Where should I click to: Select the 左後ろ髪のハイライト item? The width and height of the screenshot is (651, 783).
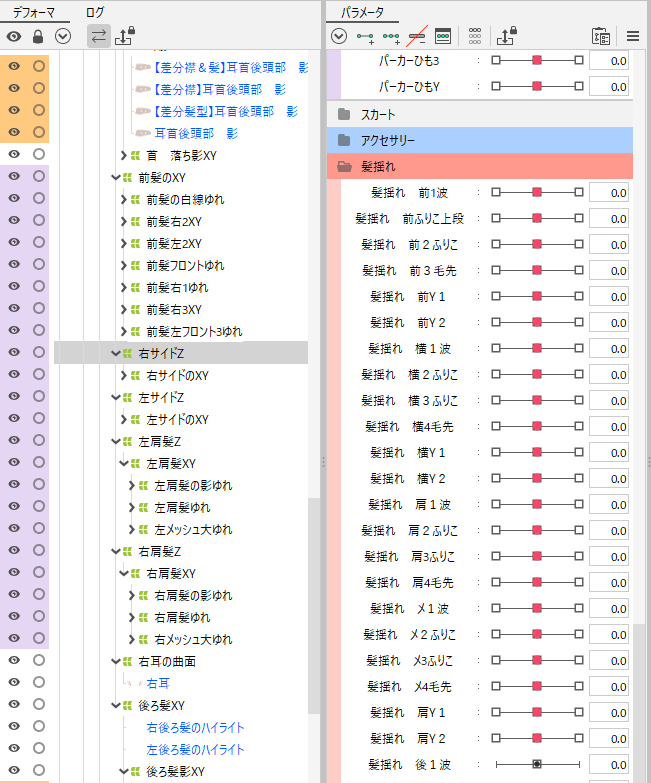(x=195, y=750)
